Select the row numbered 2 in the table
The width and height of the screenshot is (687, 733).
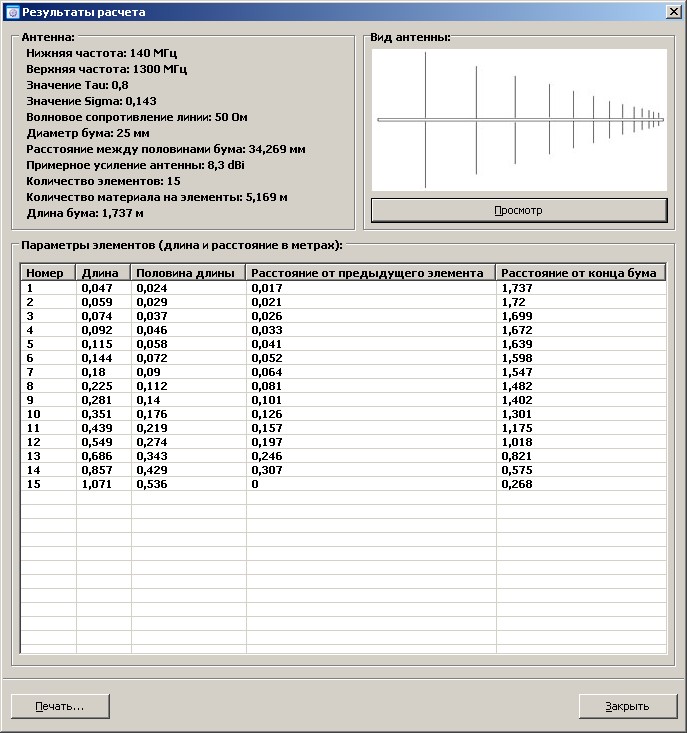[344, 302]
